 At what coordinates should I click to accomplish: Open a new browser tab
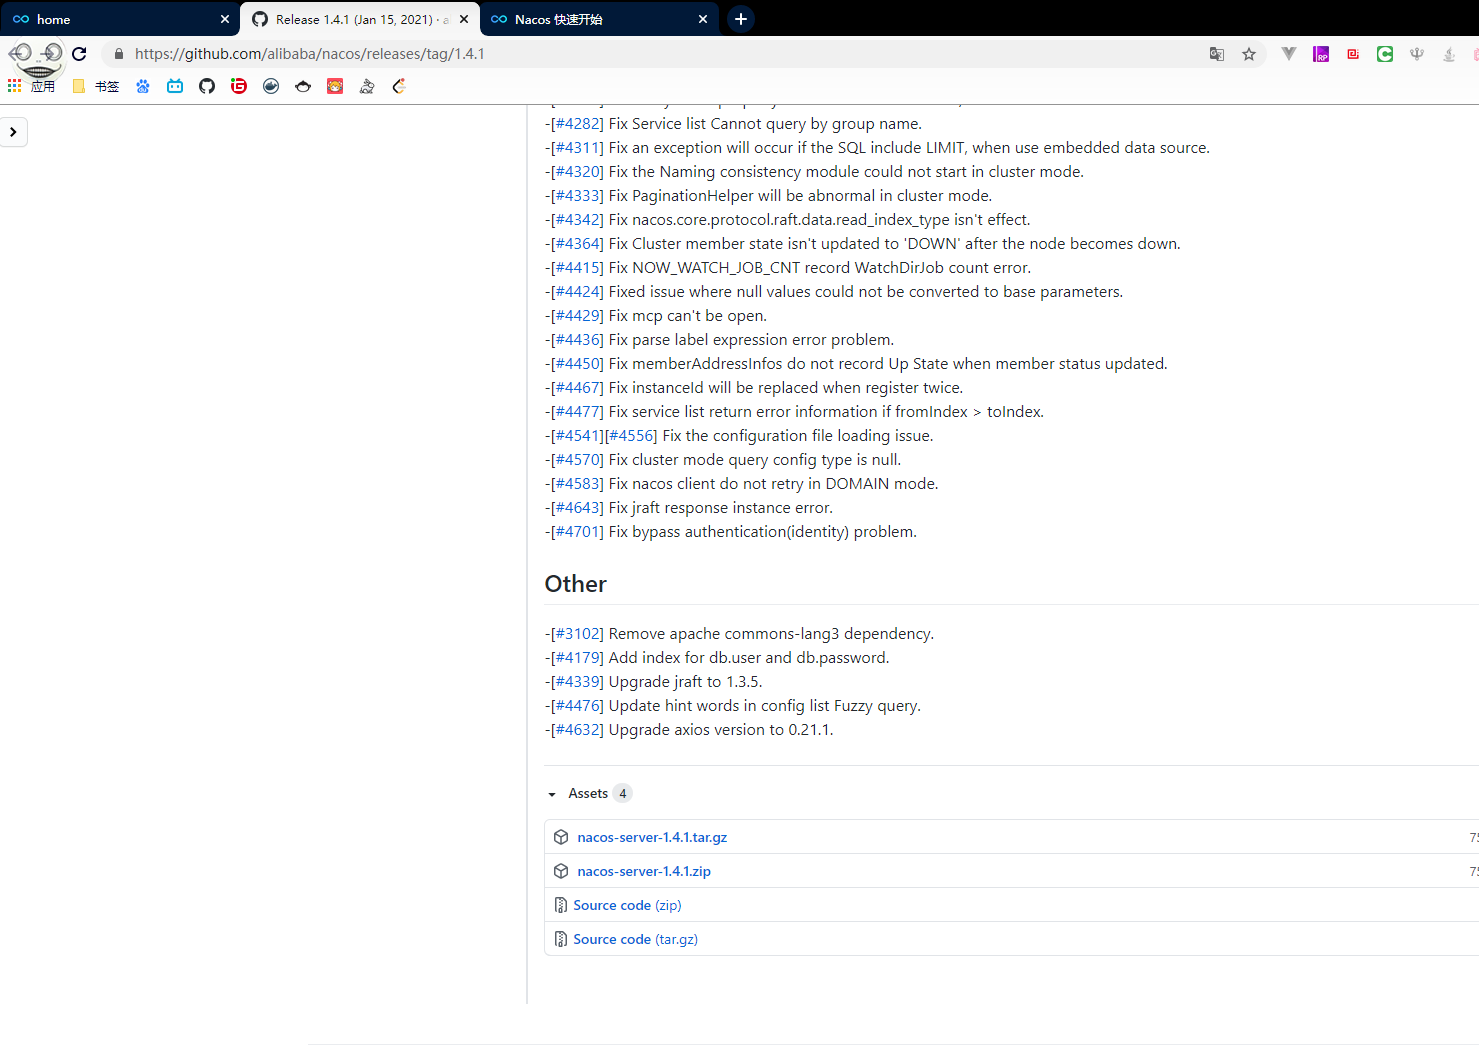(x=741, y=19)
